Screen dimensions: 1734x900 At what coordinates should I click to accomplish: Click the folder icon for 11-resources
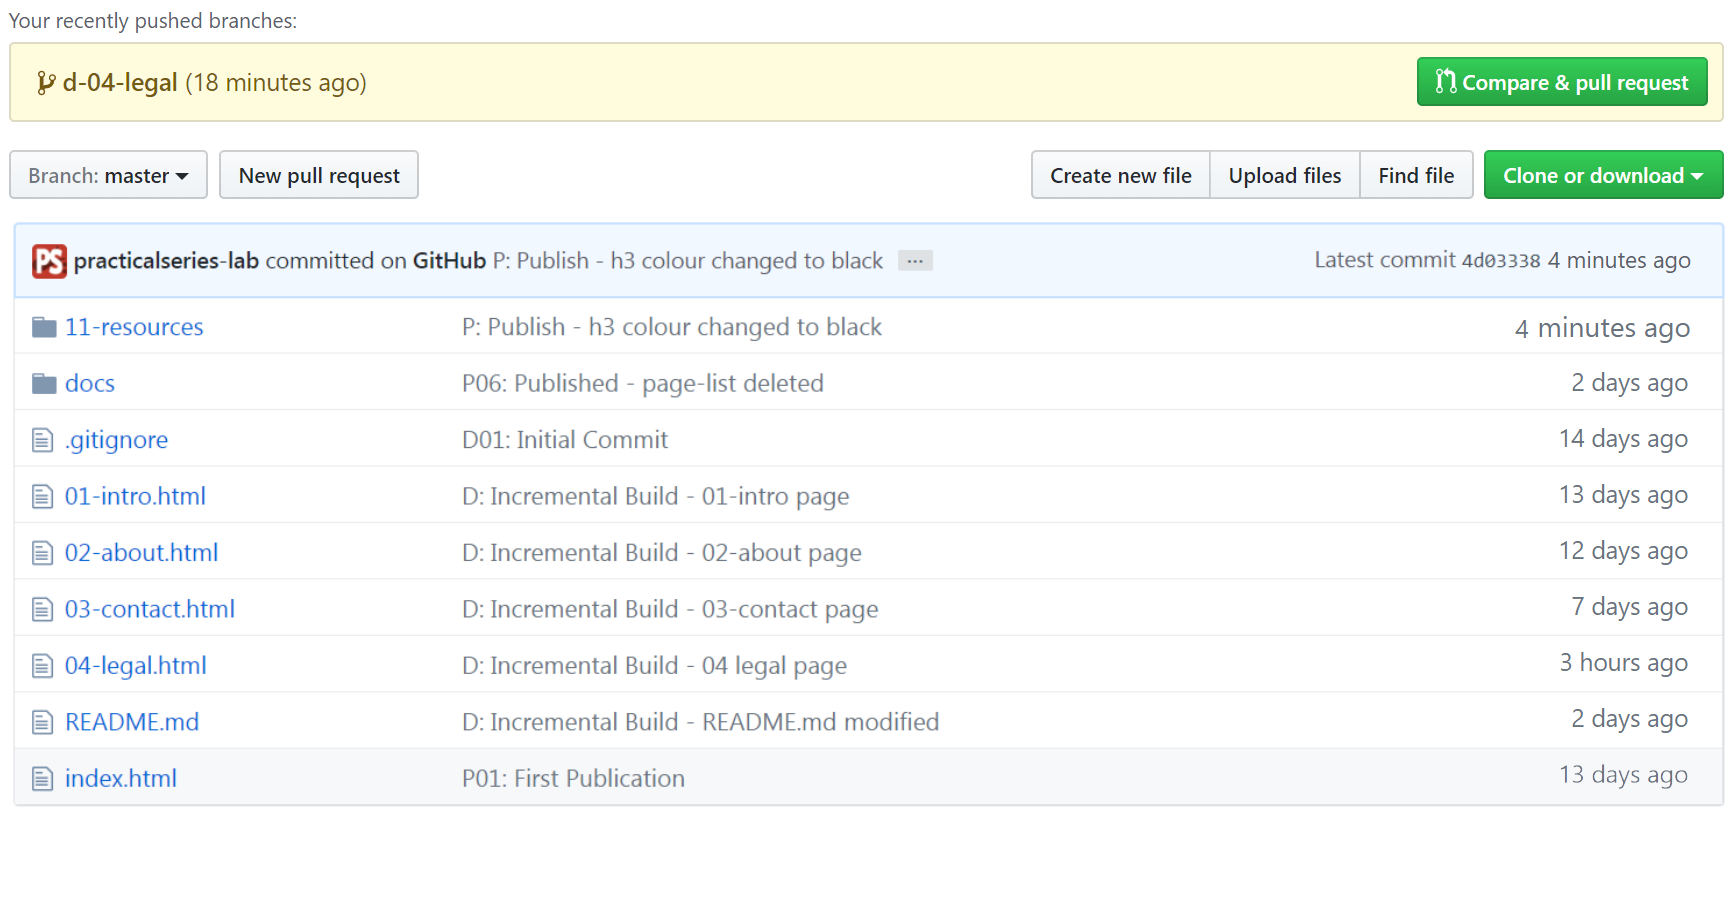pos(44,327)
